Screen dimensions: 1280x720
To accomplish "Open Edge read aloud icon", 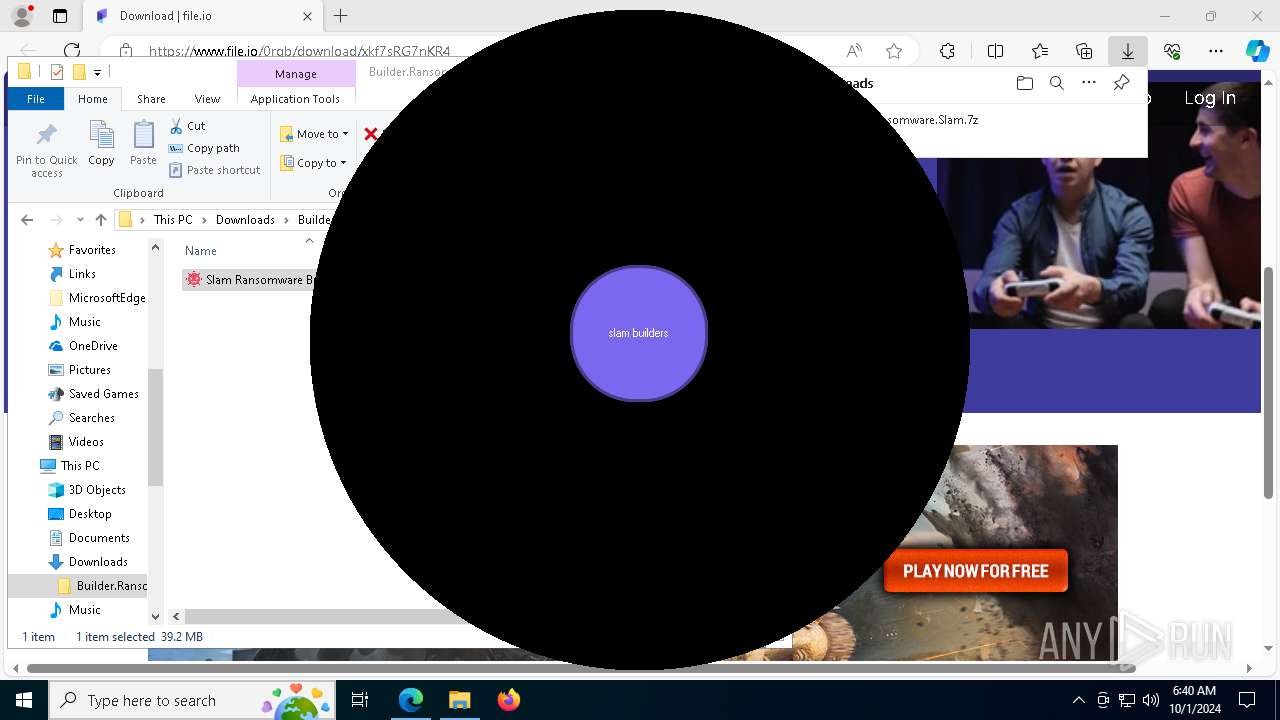I will 854,51.
